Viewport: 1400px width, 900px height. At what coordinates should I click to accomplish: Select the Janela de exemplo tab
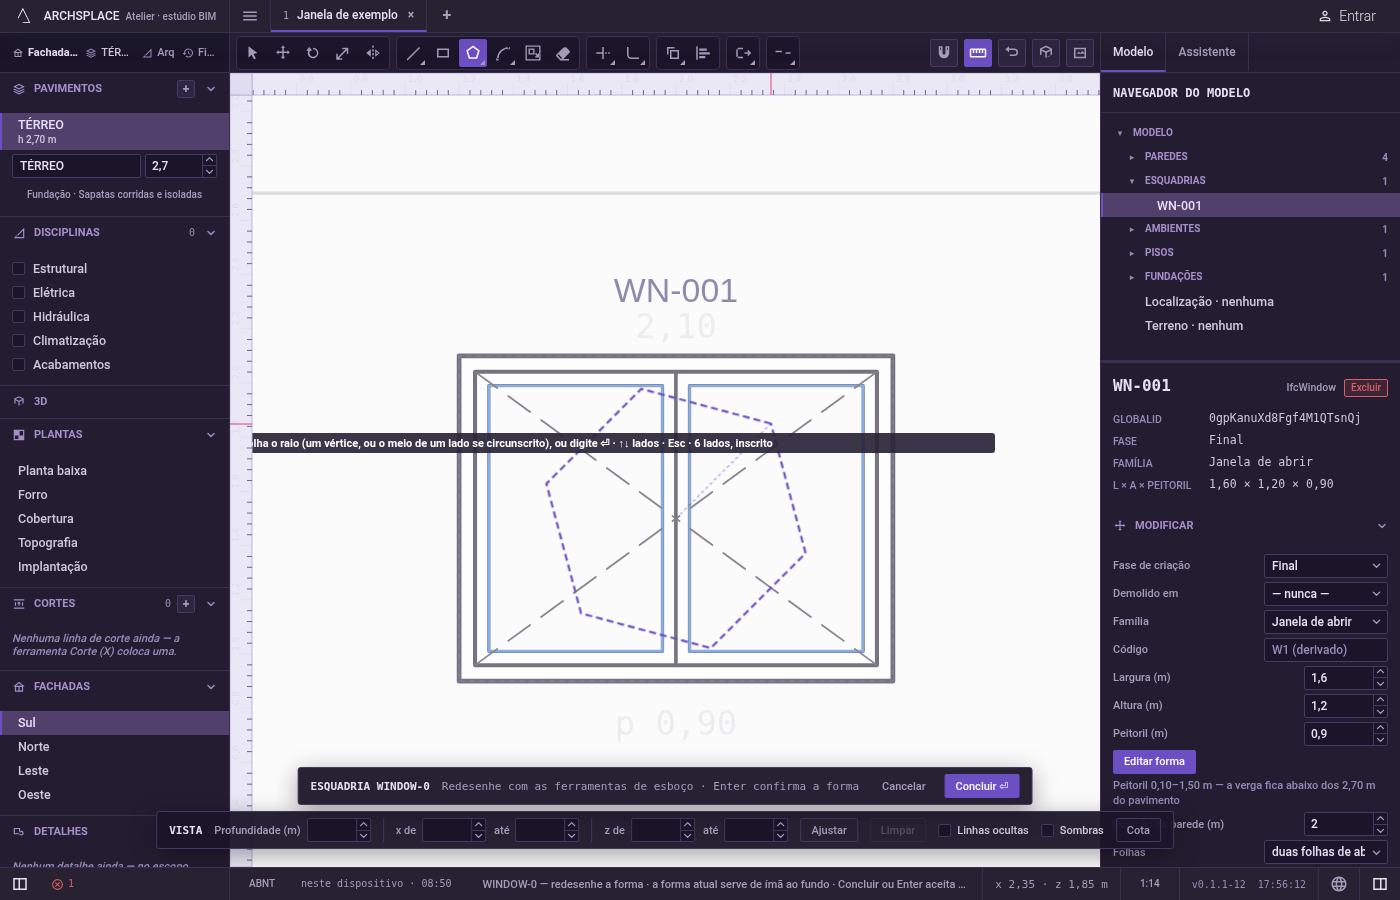pyautogui.click(x=348, y=15)
